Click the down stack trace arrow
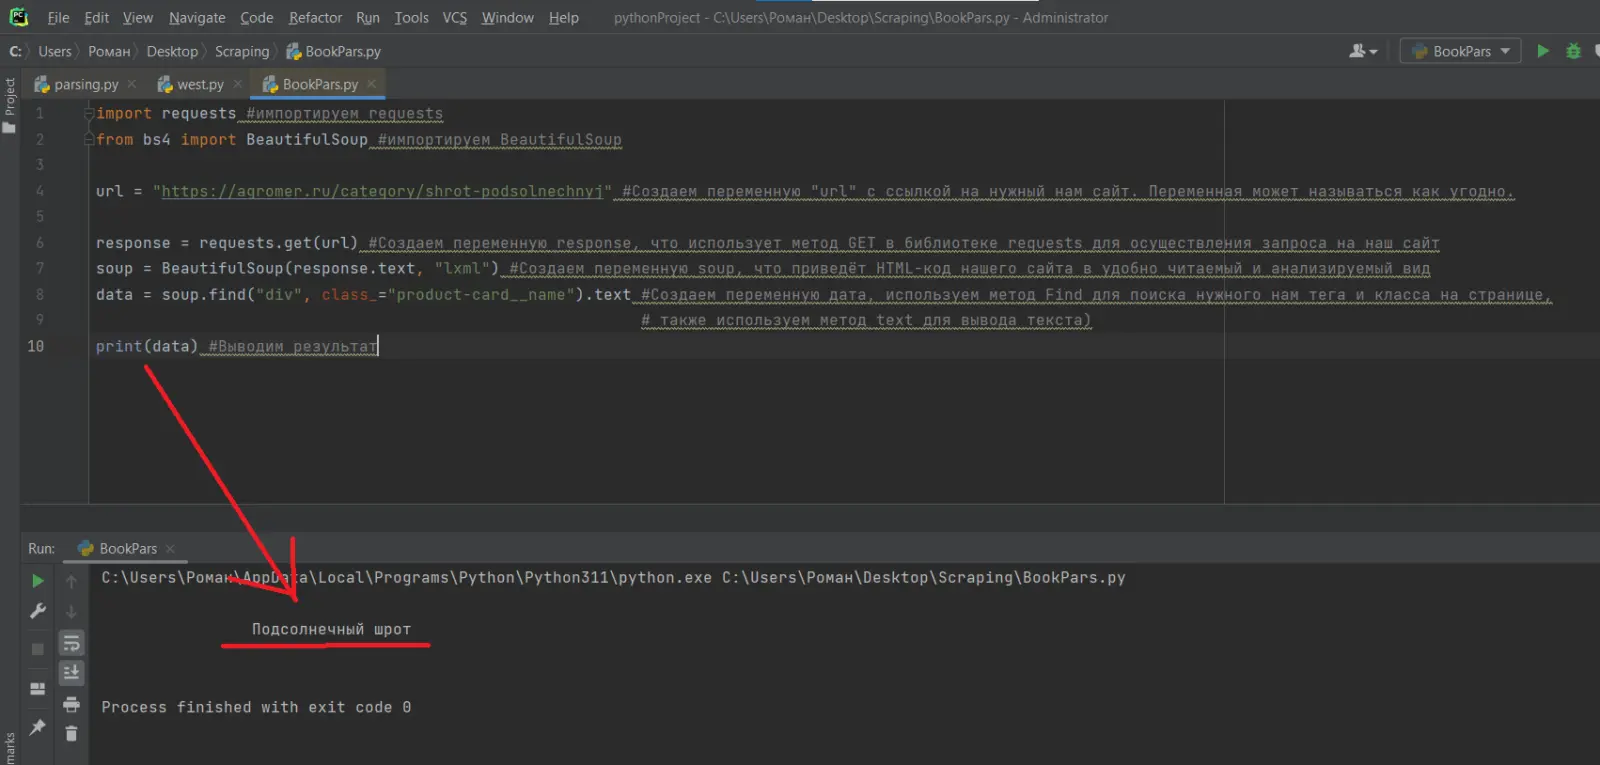Viewport: 1600px width, 765px height. coord(71,611)
